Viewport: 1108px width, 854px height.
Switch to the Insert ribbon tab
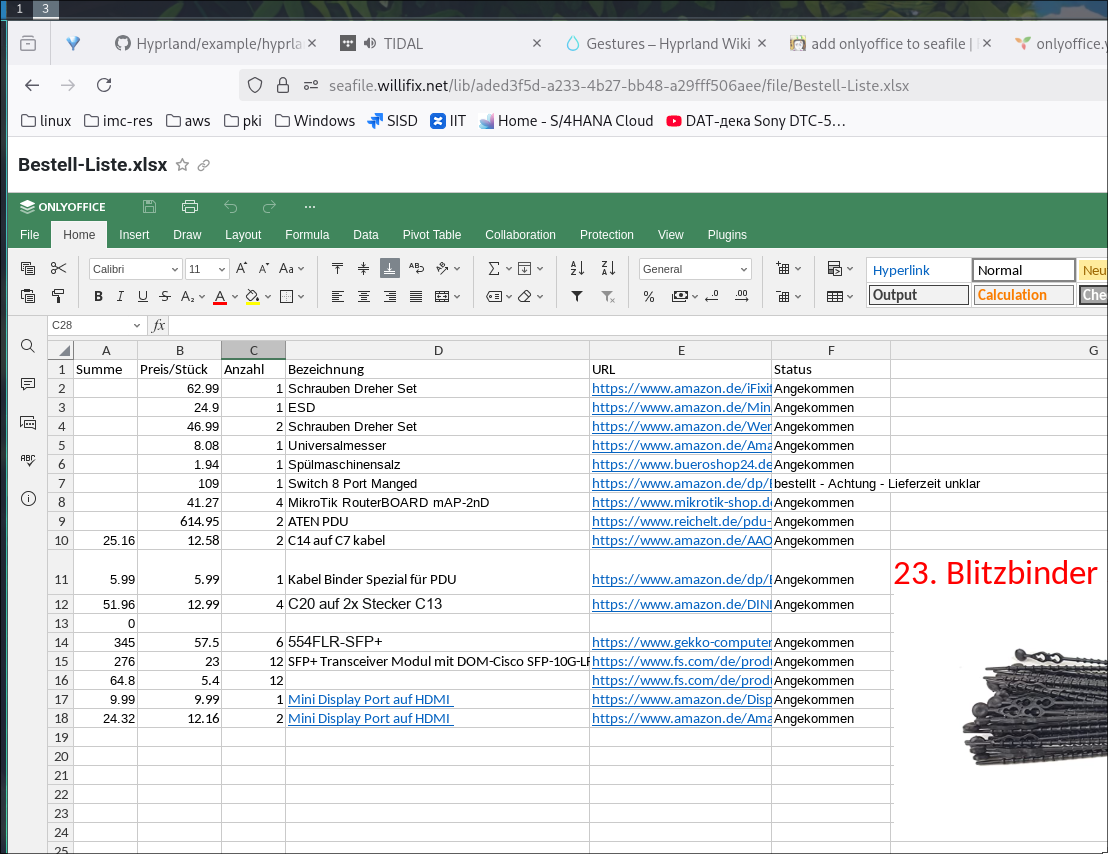pos(134,235)
